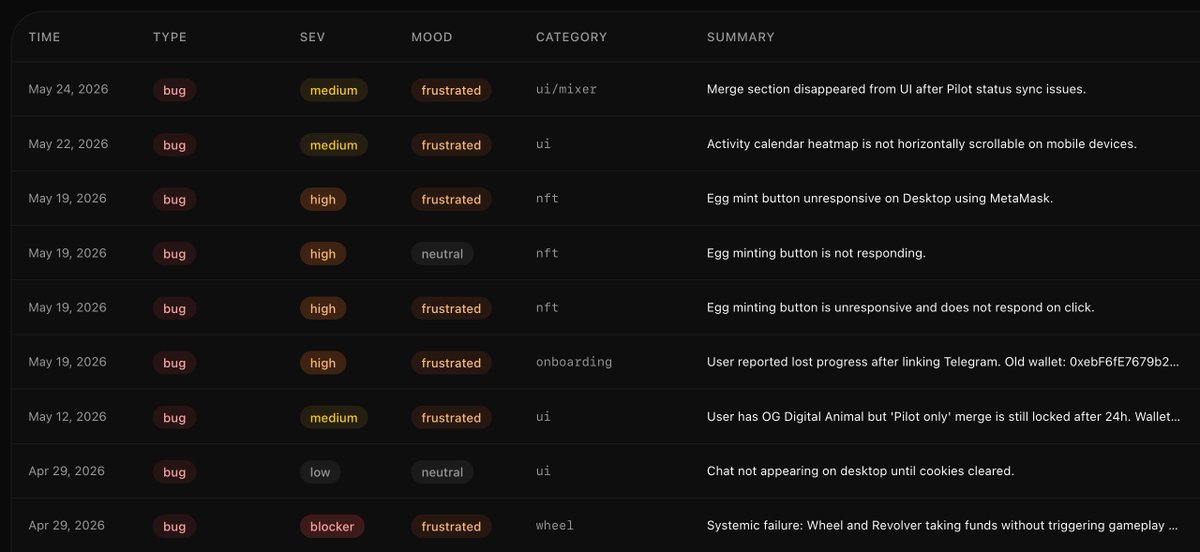Click the 'frustrated' badge in the wheel row
This screenshot has width=1200, height=552.
point(451,526)
